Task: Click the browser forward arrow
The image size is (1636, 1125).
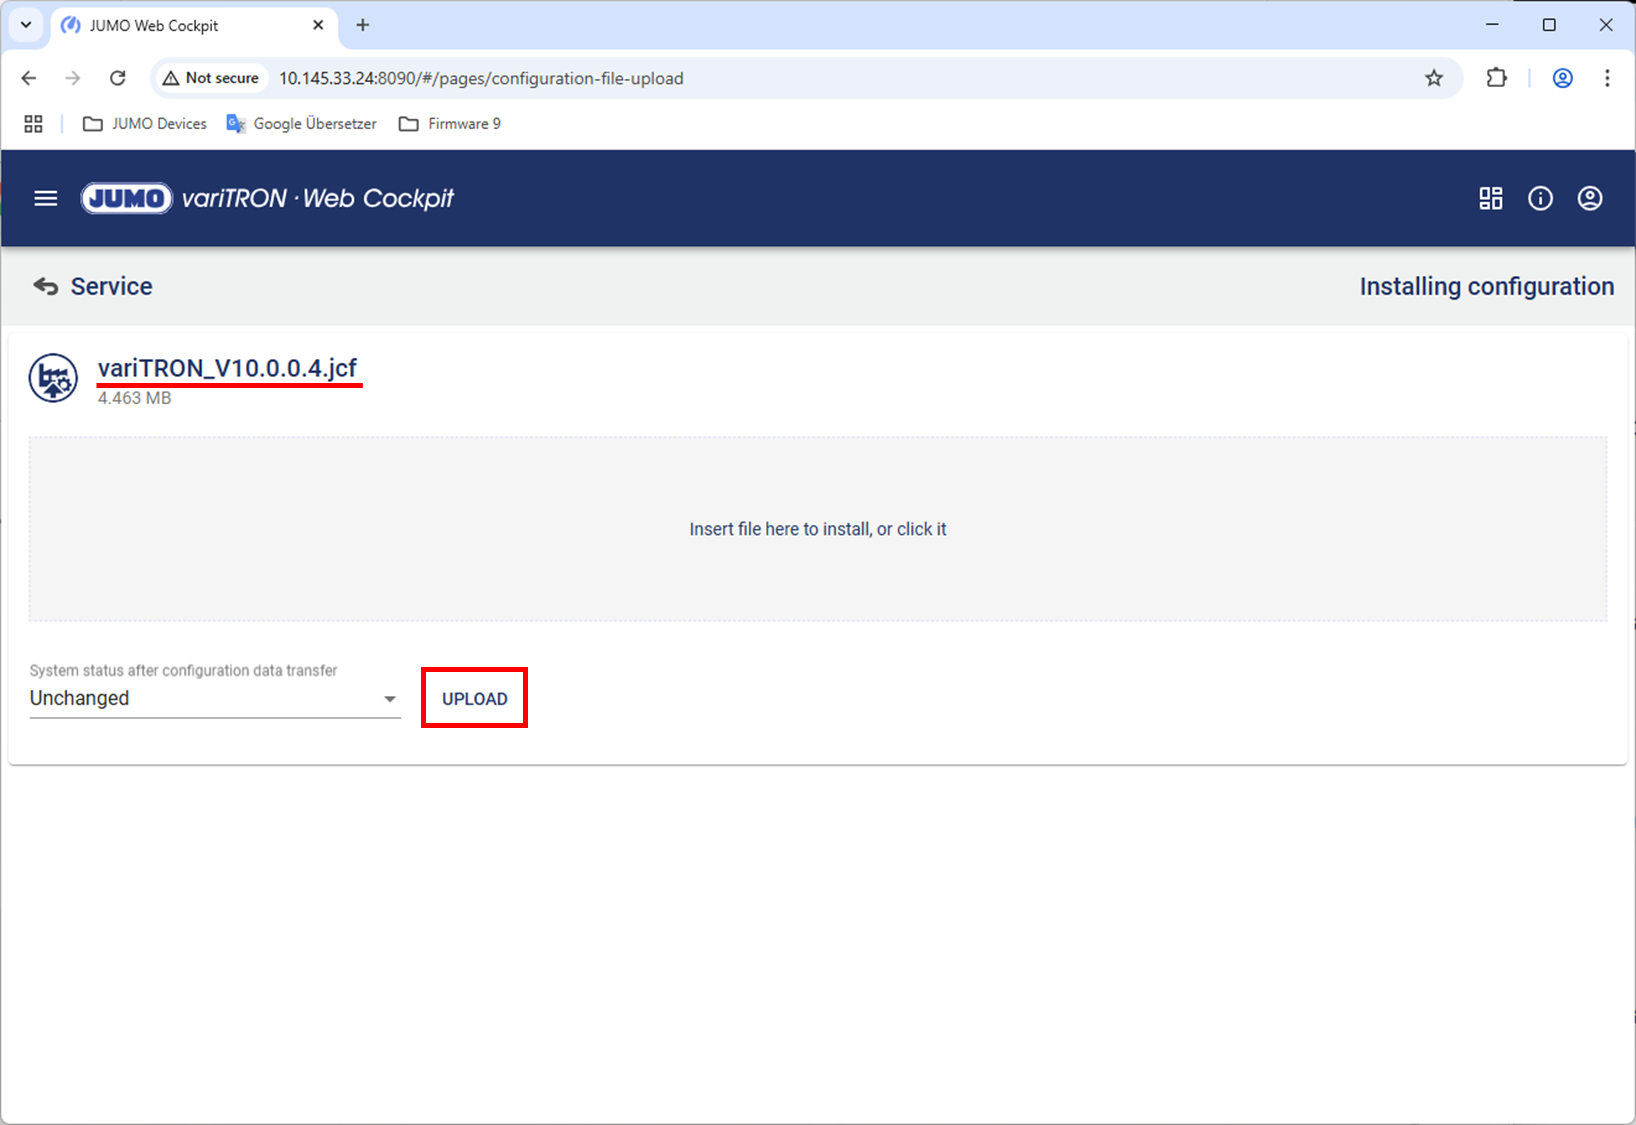Action: (73, 78)
